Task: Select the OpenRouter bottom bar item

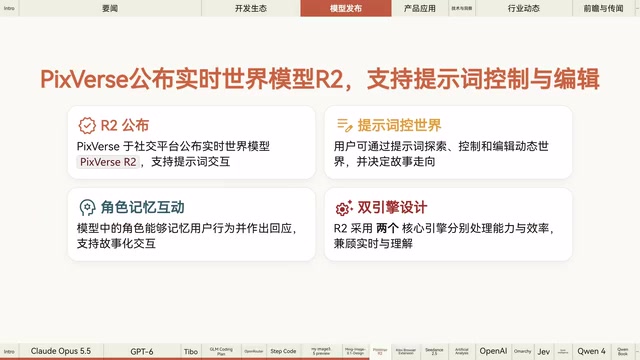Action: [253, 351]
